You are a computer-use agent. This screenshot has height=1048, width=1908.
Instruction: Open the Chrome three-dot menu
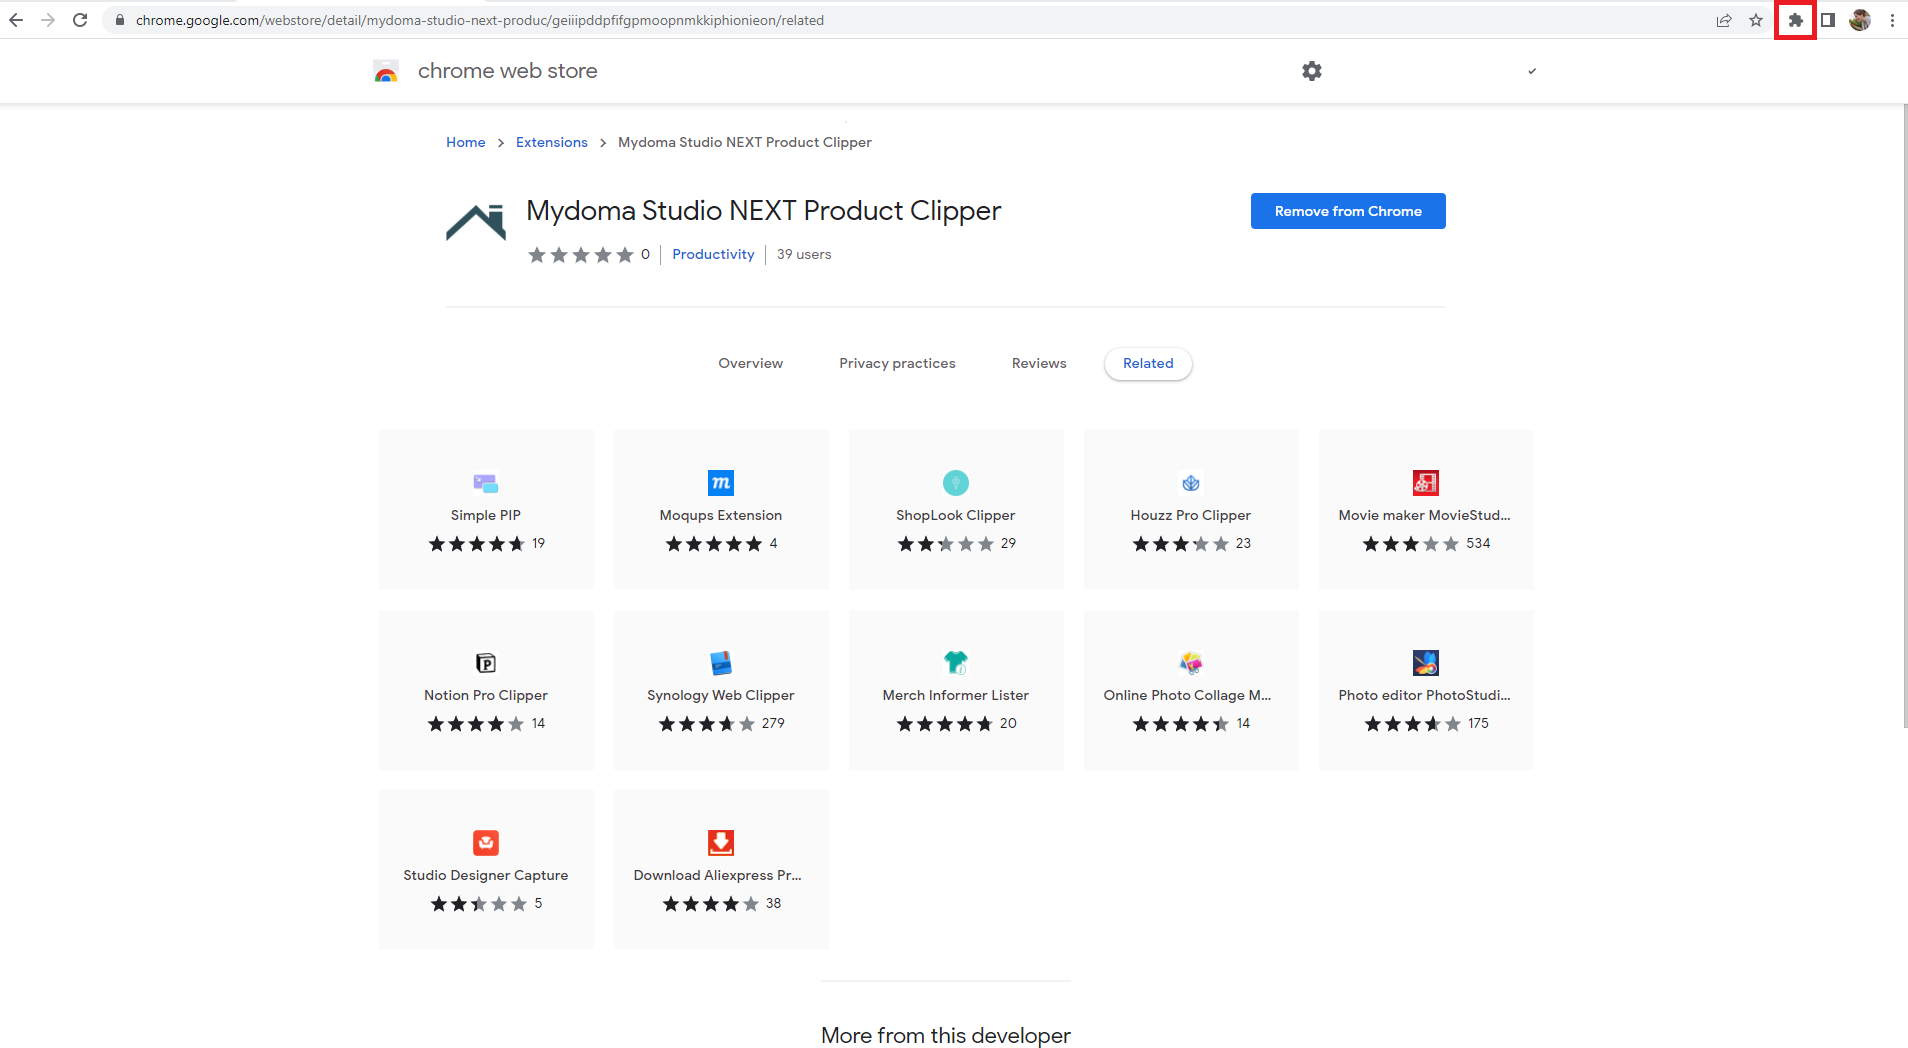1892,20
